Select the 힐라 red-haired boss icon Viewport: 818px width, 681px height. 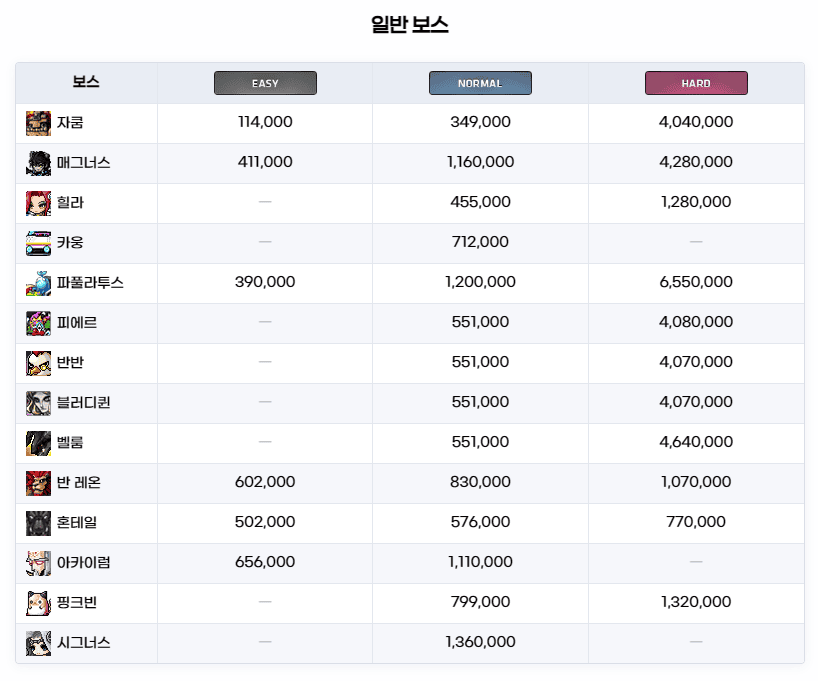pos(39,203)
